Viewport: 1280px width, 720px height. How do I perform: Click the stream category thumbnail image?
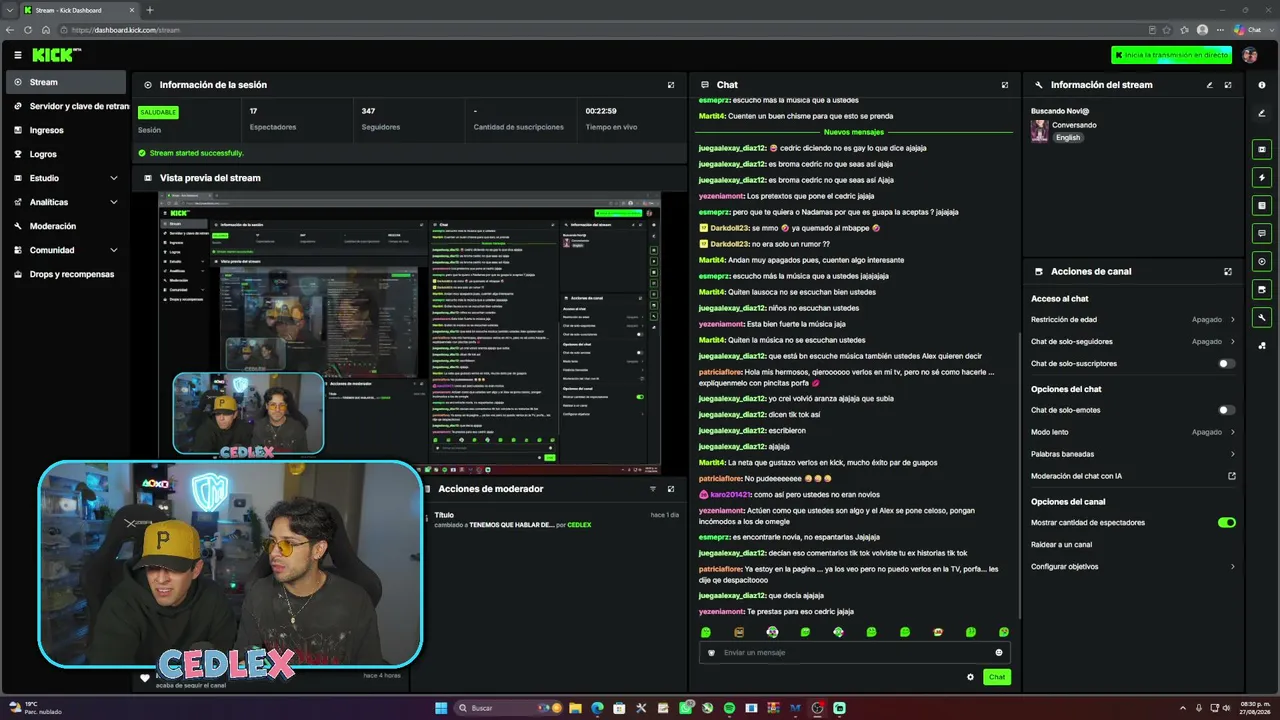(1040, 131)
